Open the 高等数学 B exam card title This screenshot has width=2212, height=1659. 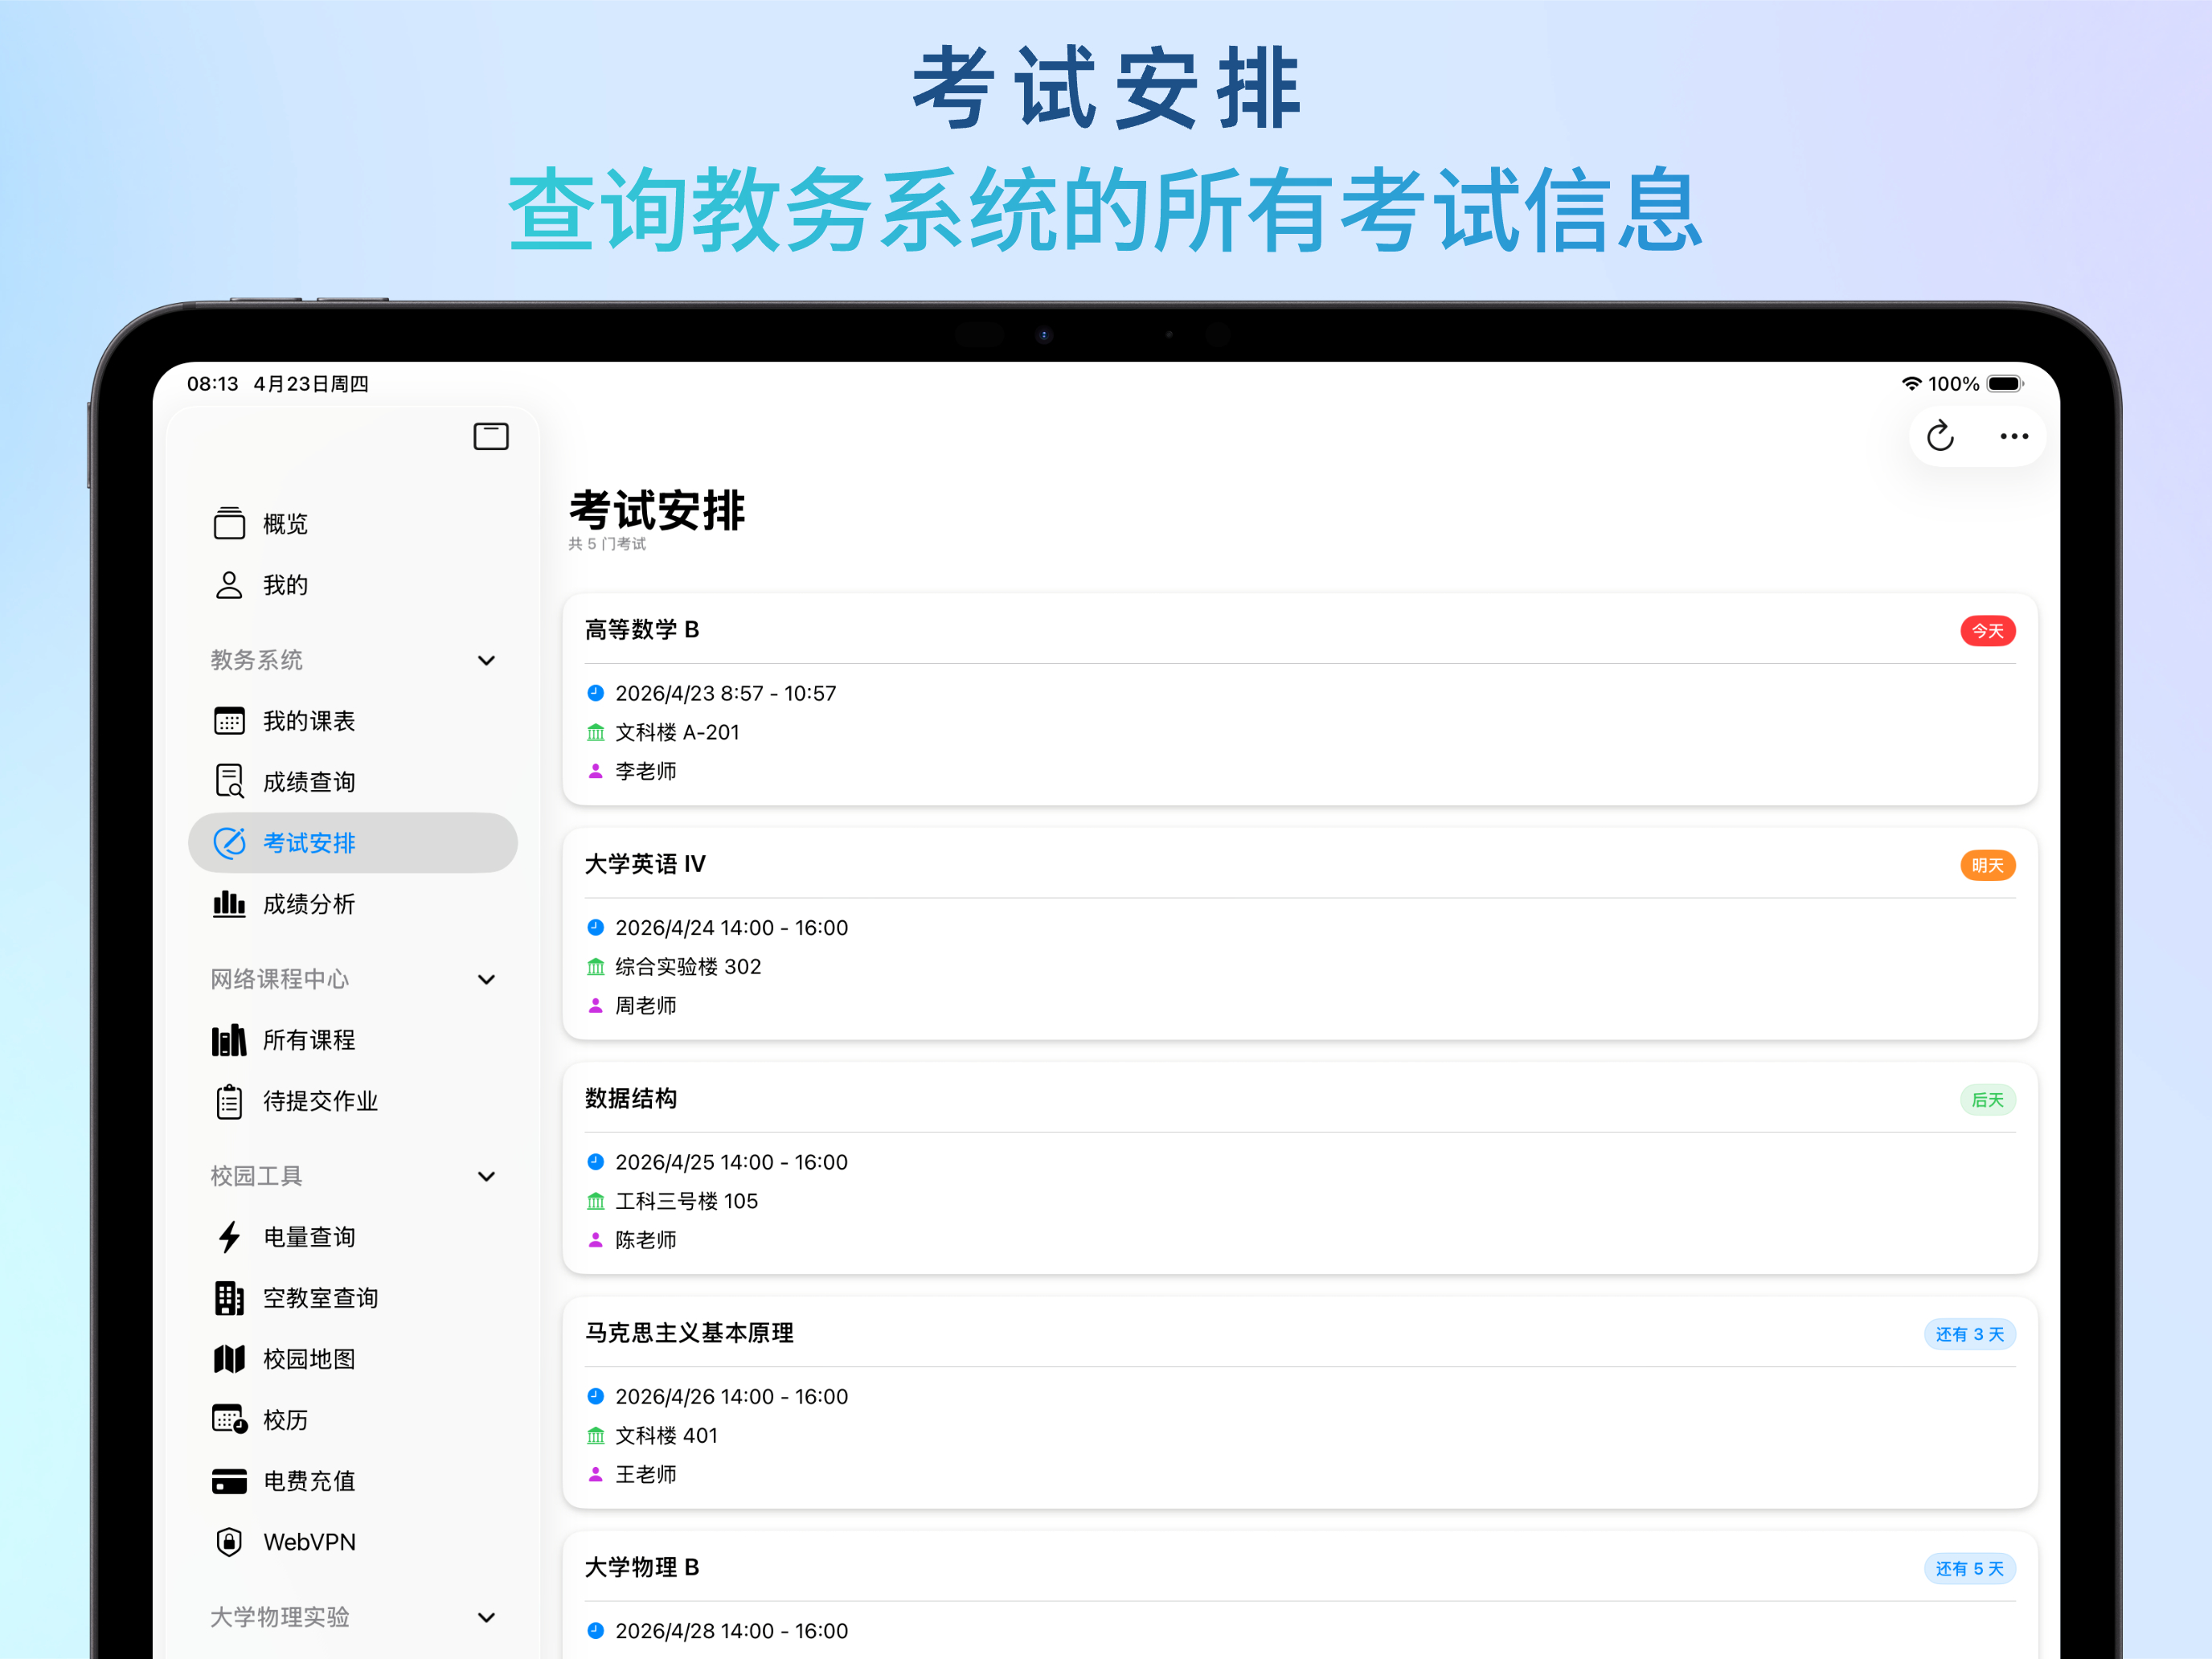click(642, 630)
